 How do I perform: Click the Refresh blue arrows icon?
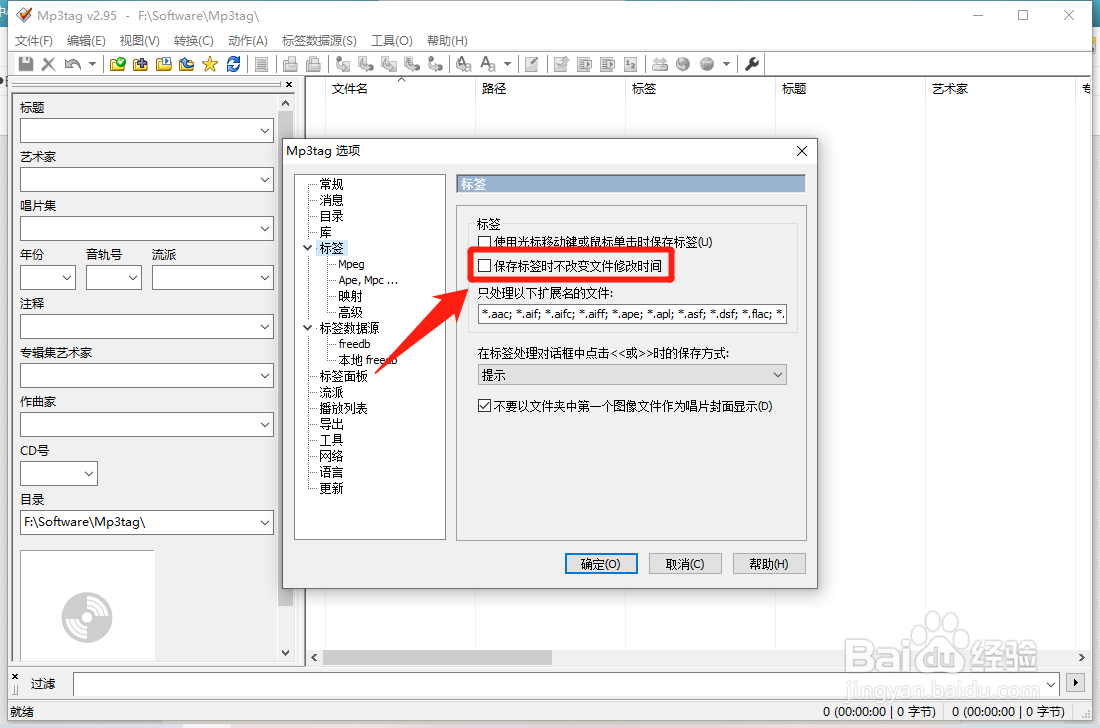234,64
